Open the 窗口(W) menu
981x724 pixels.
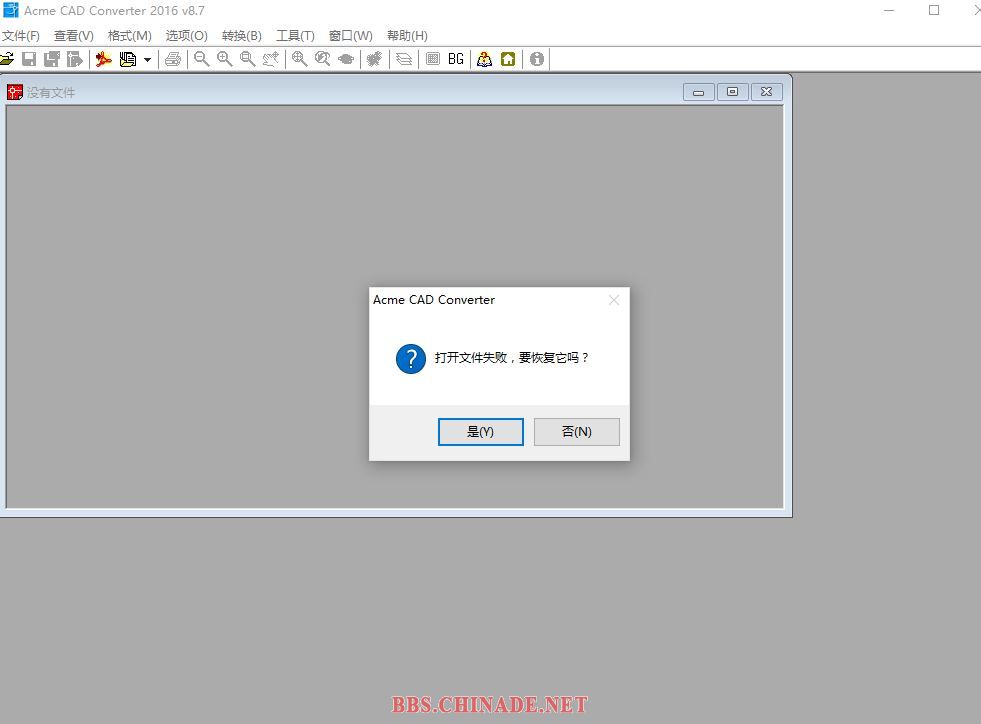[x=350, y=36]
